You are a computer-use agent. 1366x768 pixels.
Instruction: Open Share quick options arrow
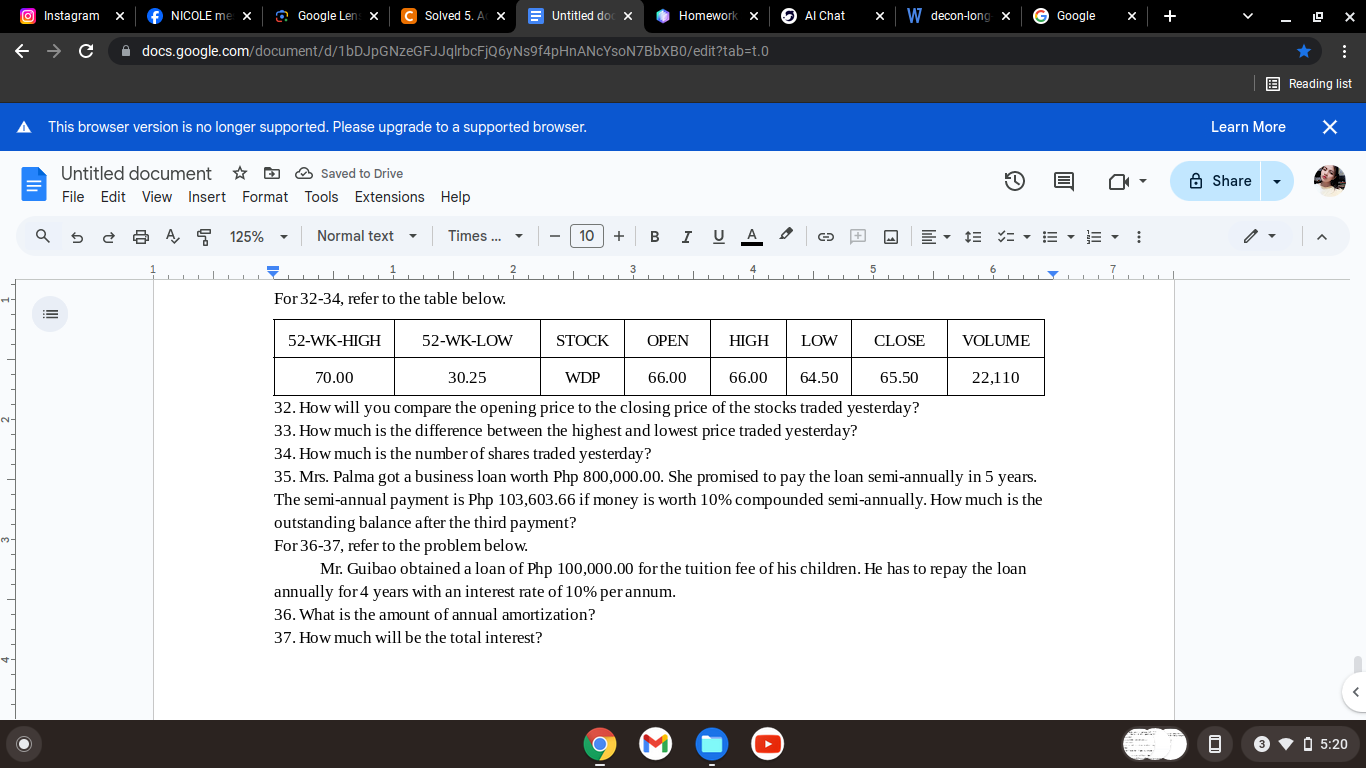1277,181
